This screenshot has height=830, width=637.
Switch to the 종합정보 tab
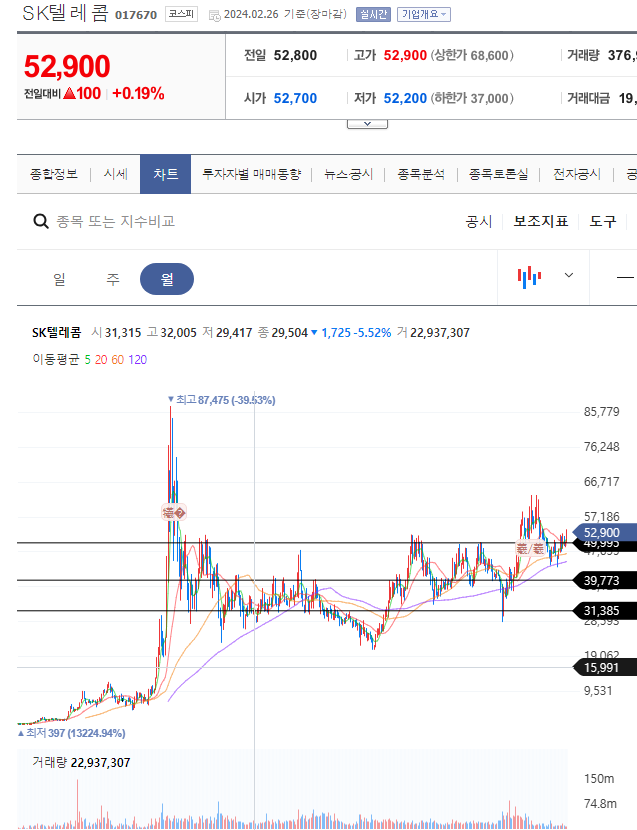coord(54,174)
